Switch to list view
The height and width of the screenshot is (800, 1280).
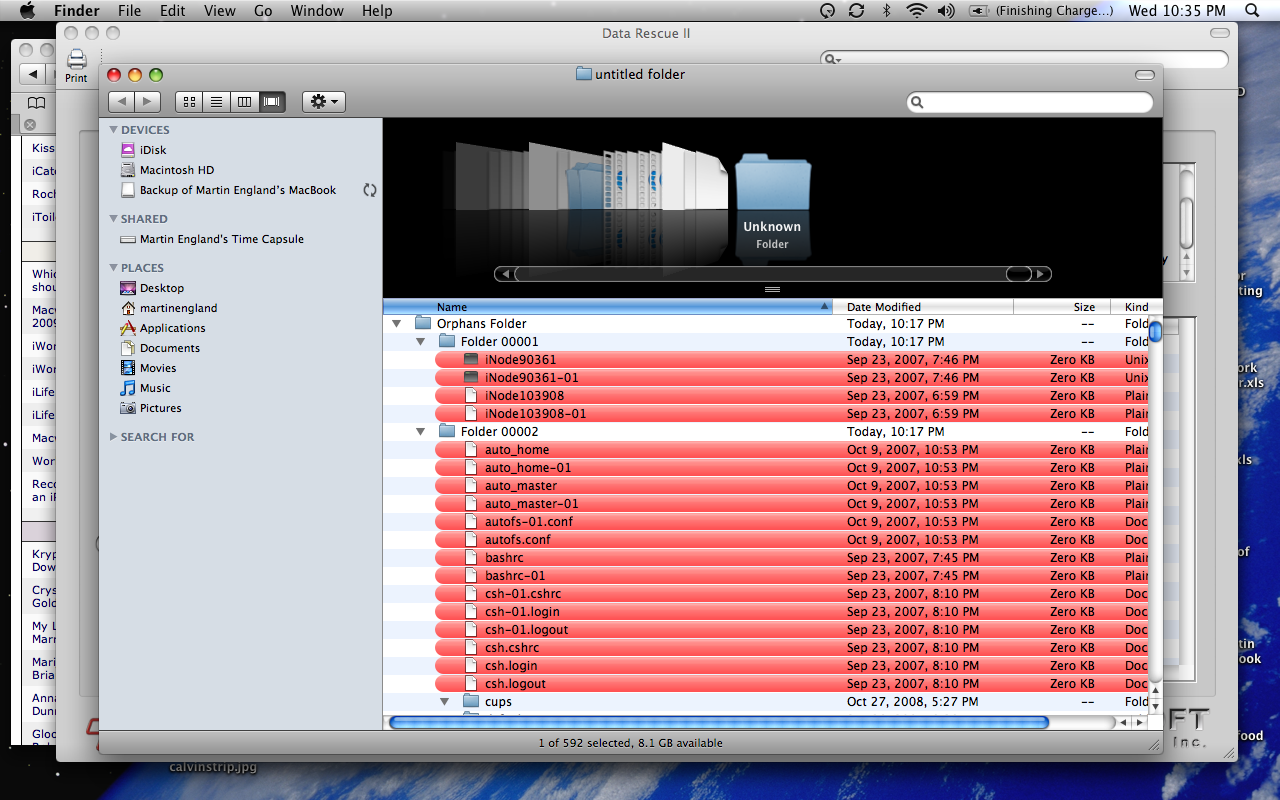(x=215, y=101)
